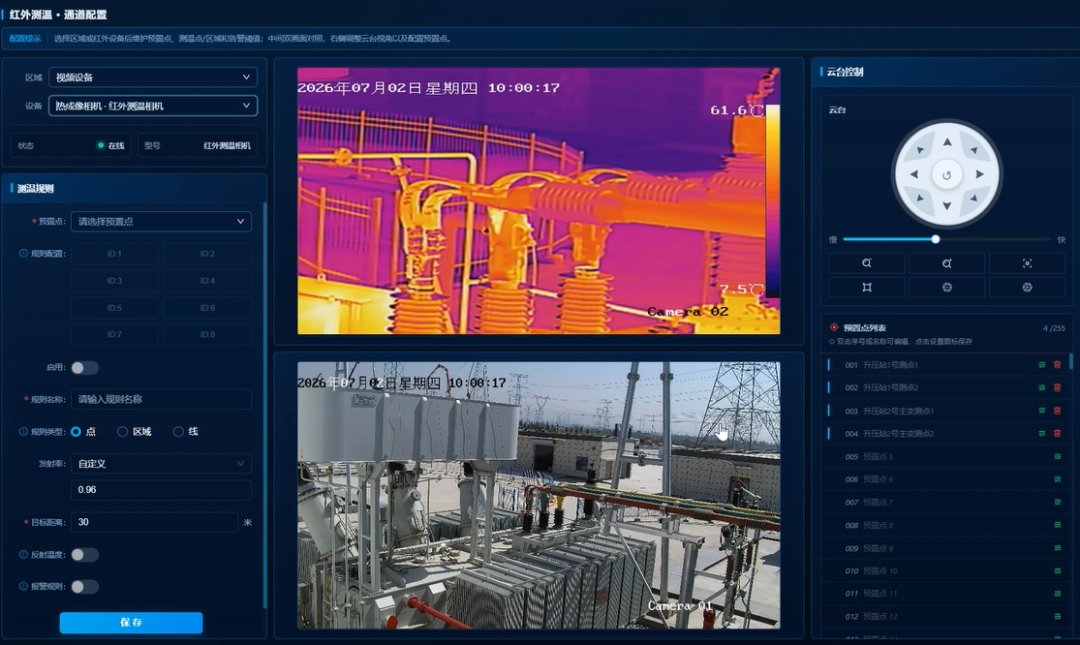Screen dimensions: 1080x645
Task: Save the rule with 保存 button
Action: [x=131, y=622]
